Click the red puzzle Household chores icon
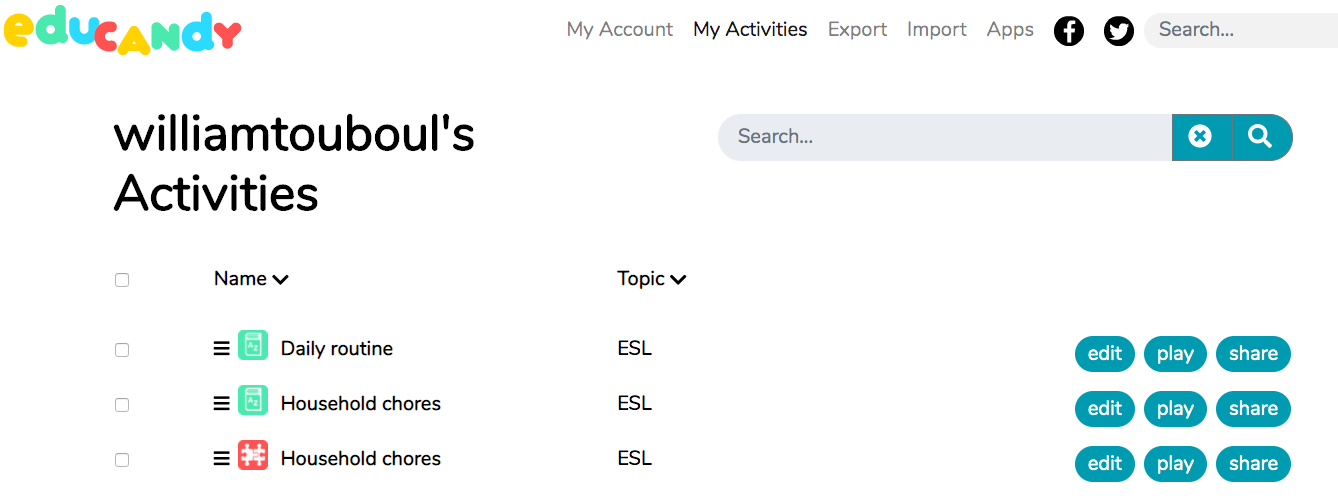 (x=253, y=456)
